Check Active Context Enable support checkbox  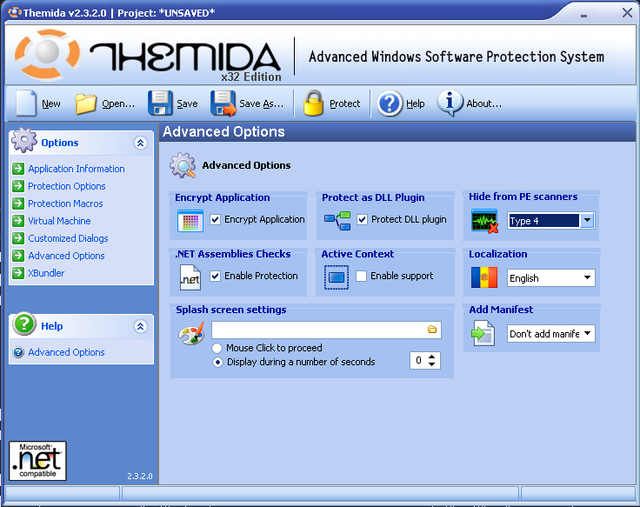(x=361, y=276)
